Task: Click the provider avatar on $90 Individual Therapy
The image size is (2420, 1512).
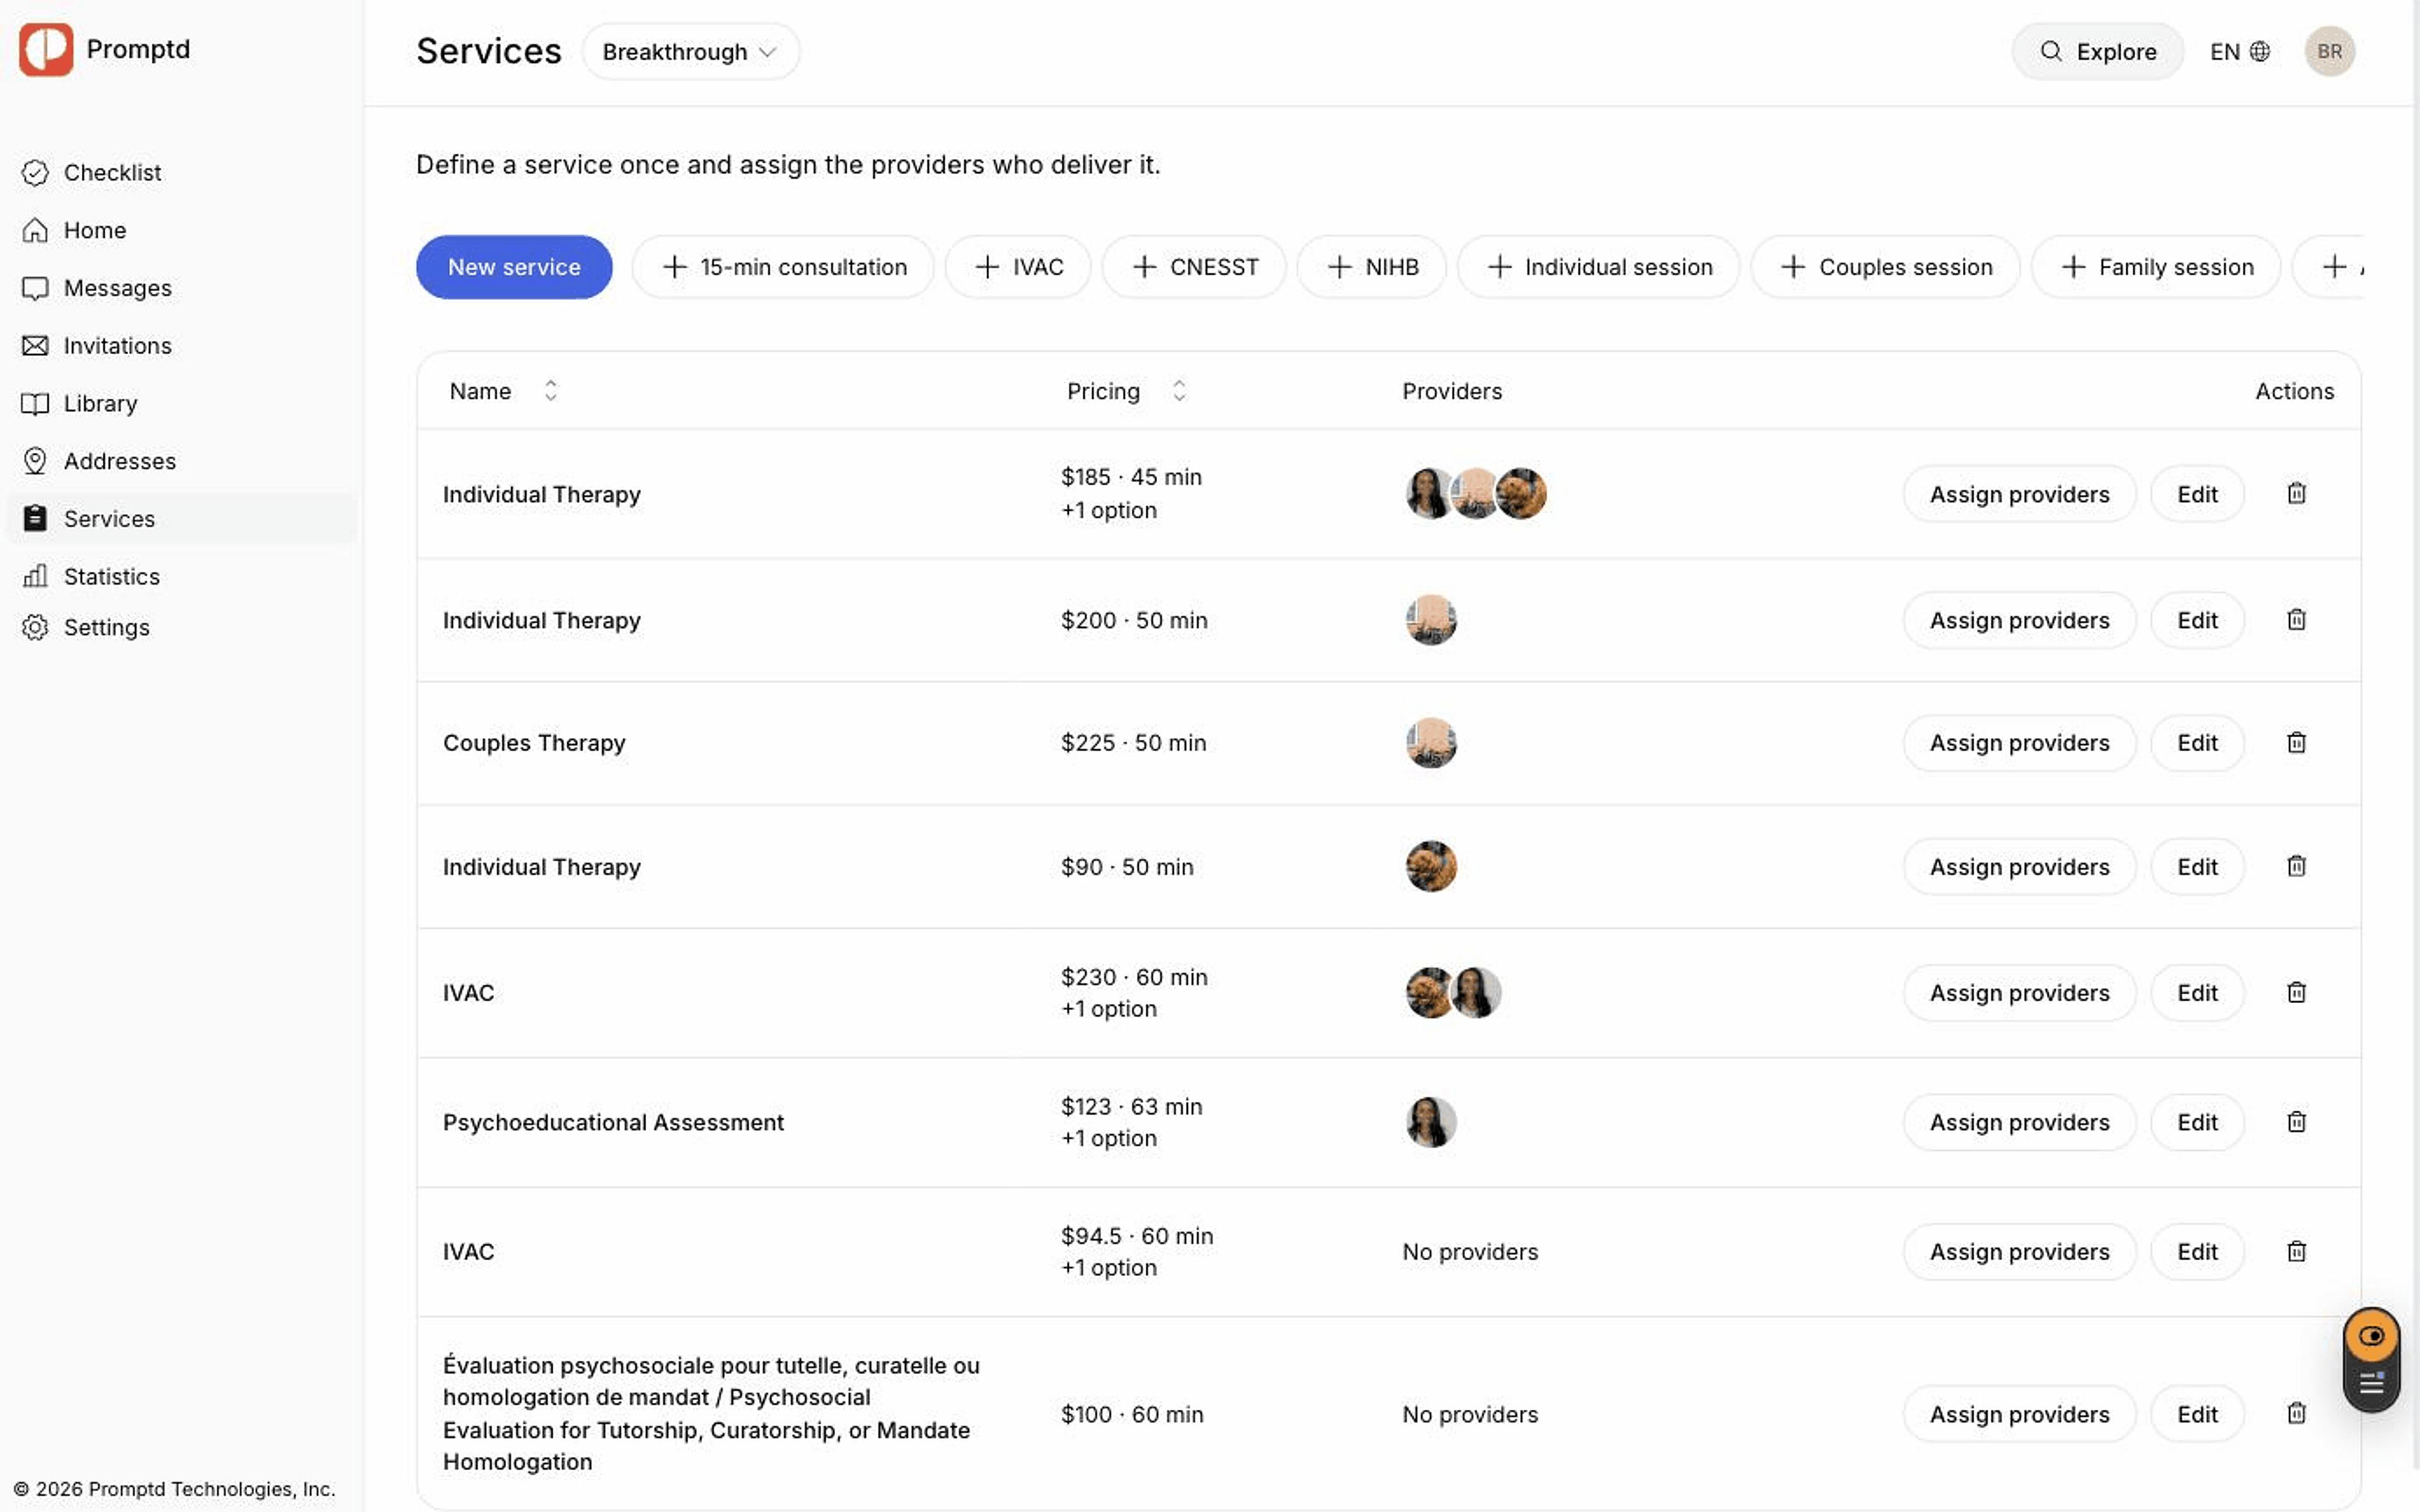Action: [x=1431, y=866]
